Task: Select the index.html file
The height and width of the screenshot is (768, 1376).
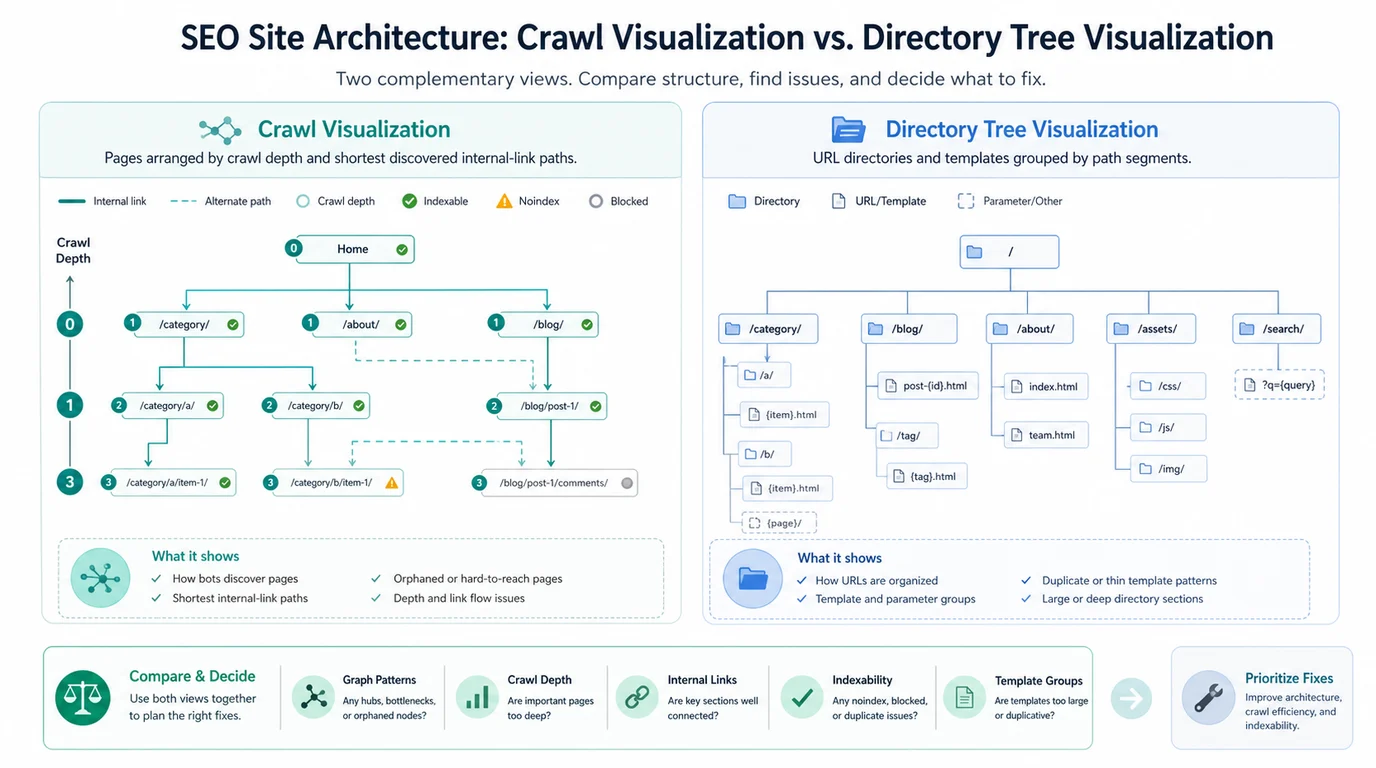Action: click(1046, 387)
